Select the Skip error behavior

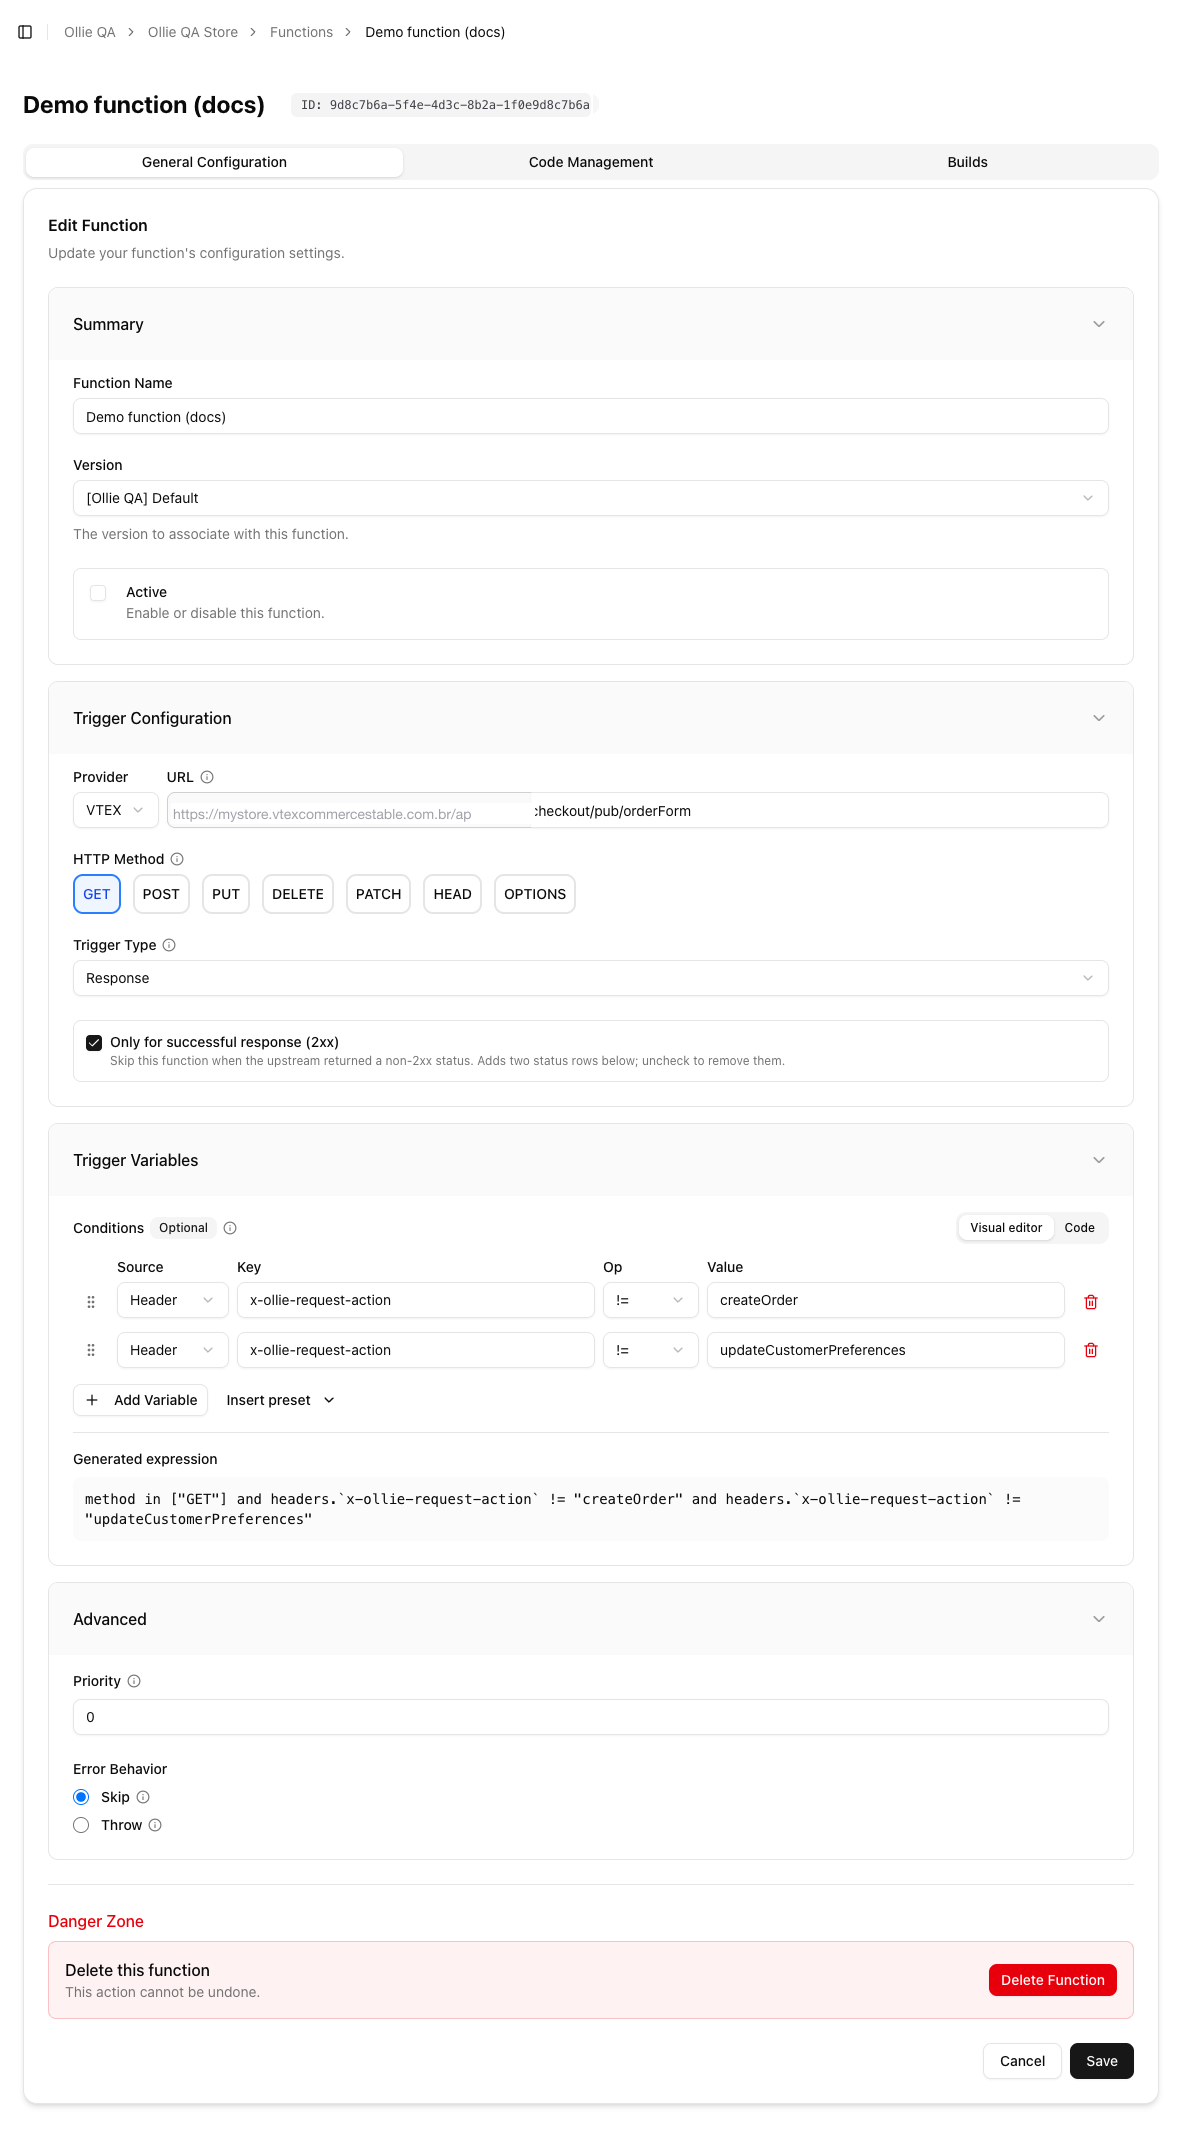[81, 1797]
